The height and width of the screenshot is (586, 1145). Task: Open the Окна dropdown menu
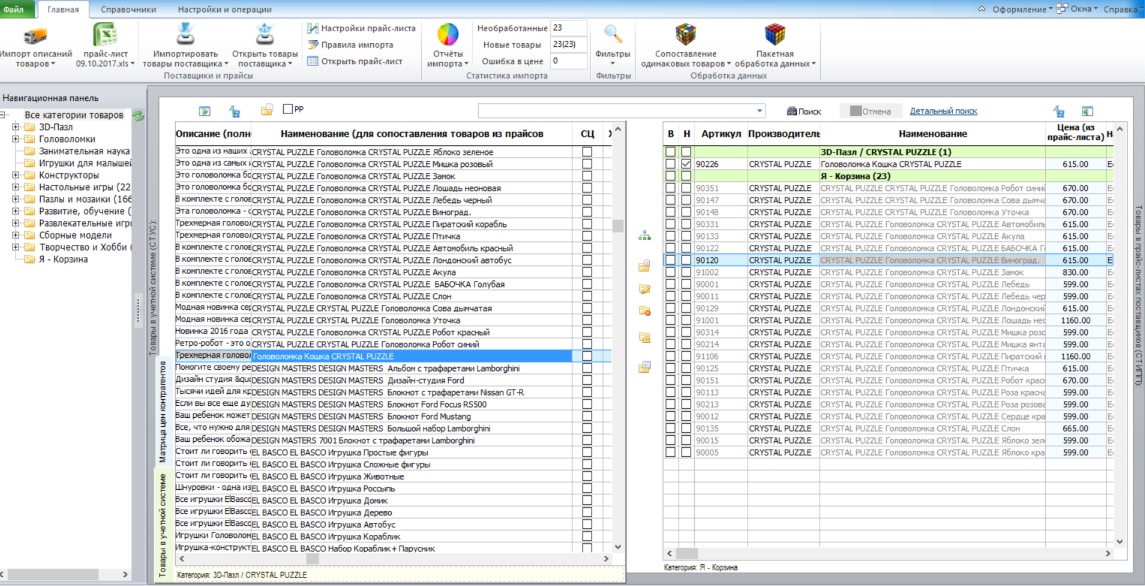click(x=1079, y=9)
